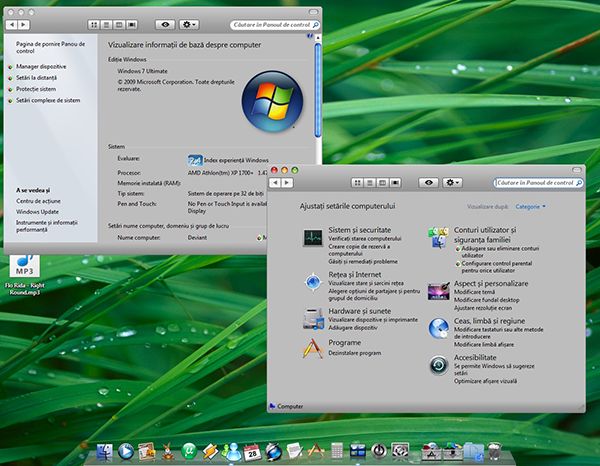Open Sistem și securitate category
This screenshot has height=466, width=600.
360,230
